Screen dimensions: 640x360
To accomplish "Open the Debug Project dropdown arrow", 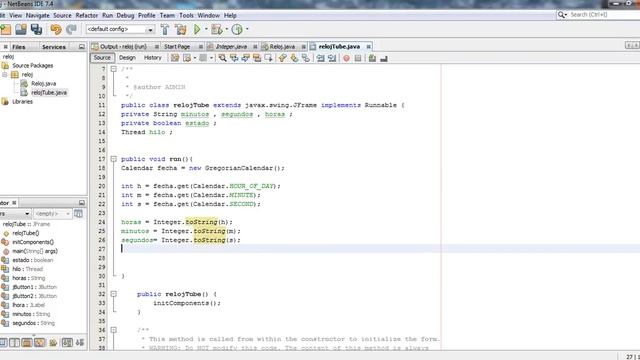I will [227, 29].
